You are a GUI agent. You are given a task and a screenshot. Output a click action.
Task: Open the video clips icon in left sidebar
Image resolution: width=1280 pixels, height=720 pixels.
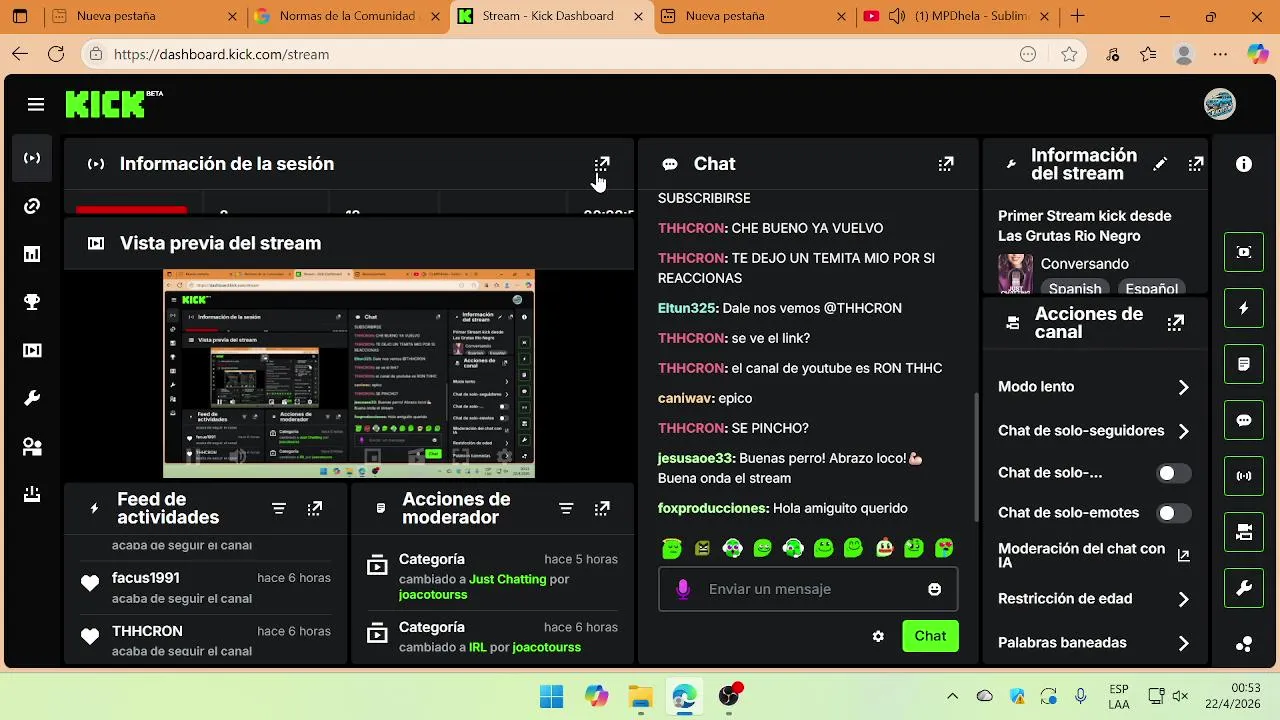tap(32, 350)
